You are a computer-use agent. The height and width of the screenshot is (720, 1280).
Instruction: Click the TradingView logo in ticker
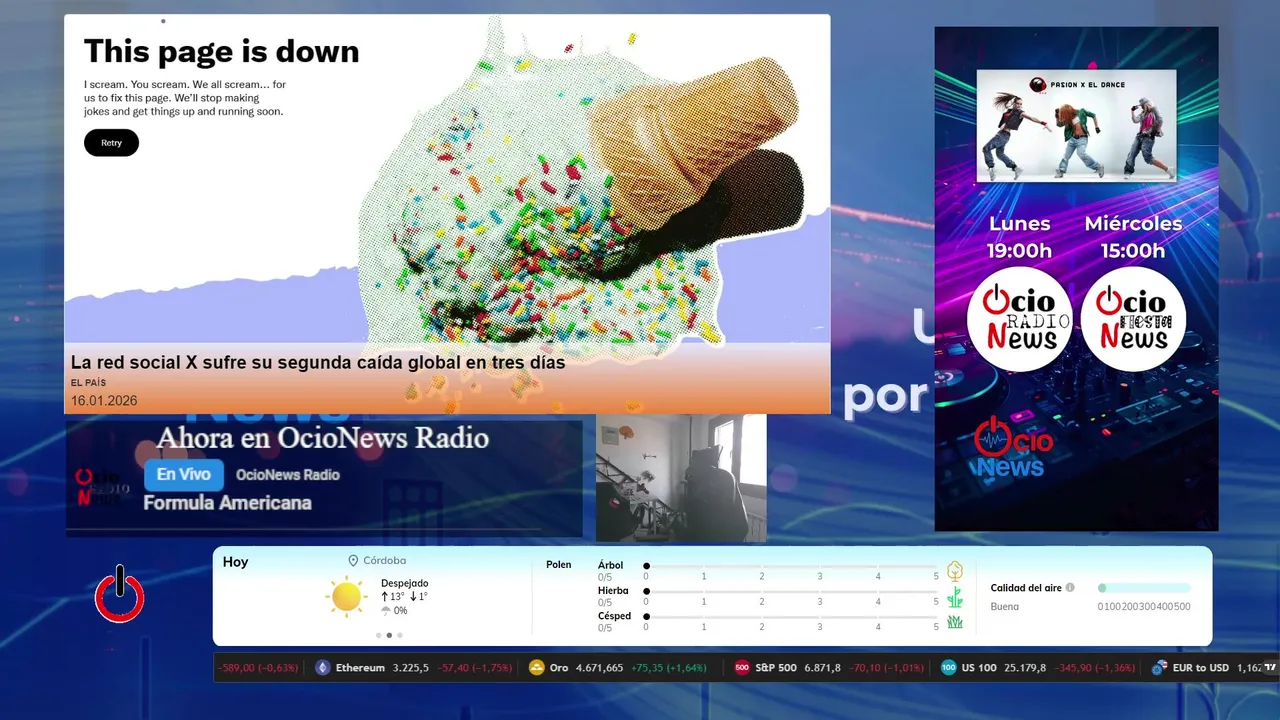click(x=1270, y=667)
